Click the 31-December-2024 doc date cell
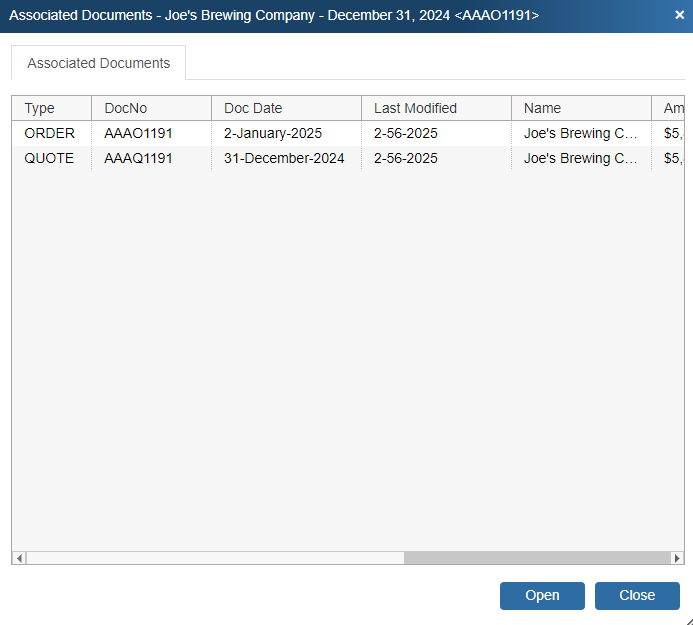 pyautogui.click(x=284, y=158)
